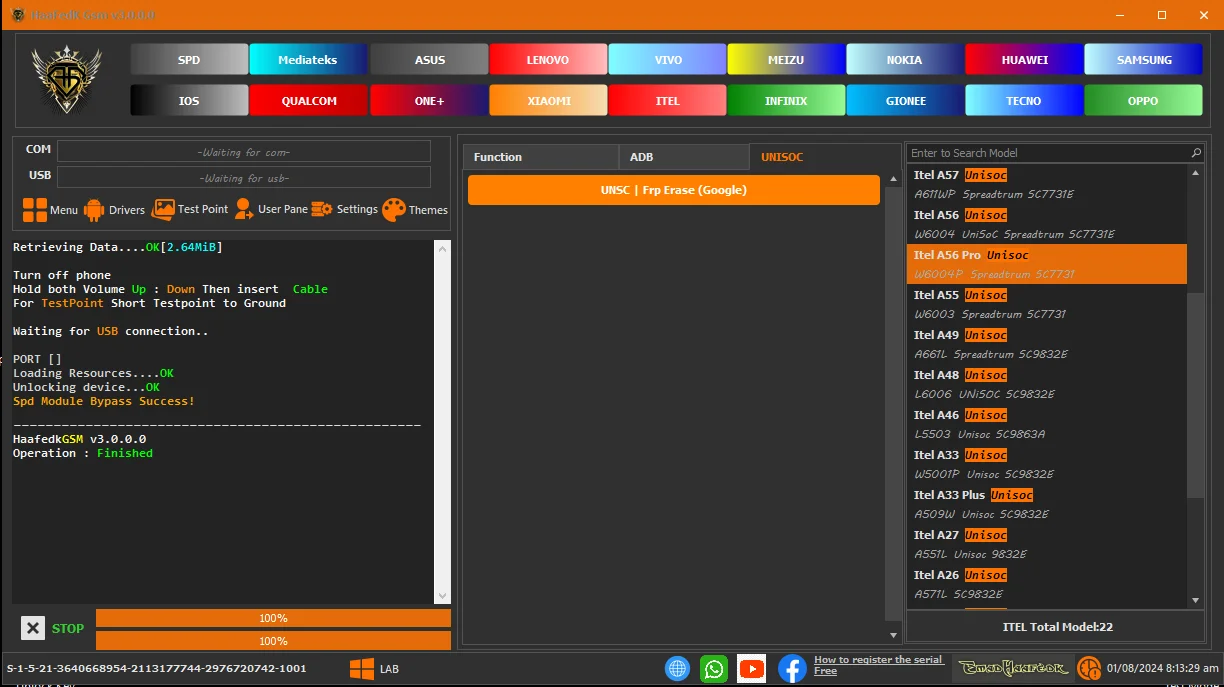
Task: Open the YouTube channel icon
Action: [751, 669]
